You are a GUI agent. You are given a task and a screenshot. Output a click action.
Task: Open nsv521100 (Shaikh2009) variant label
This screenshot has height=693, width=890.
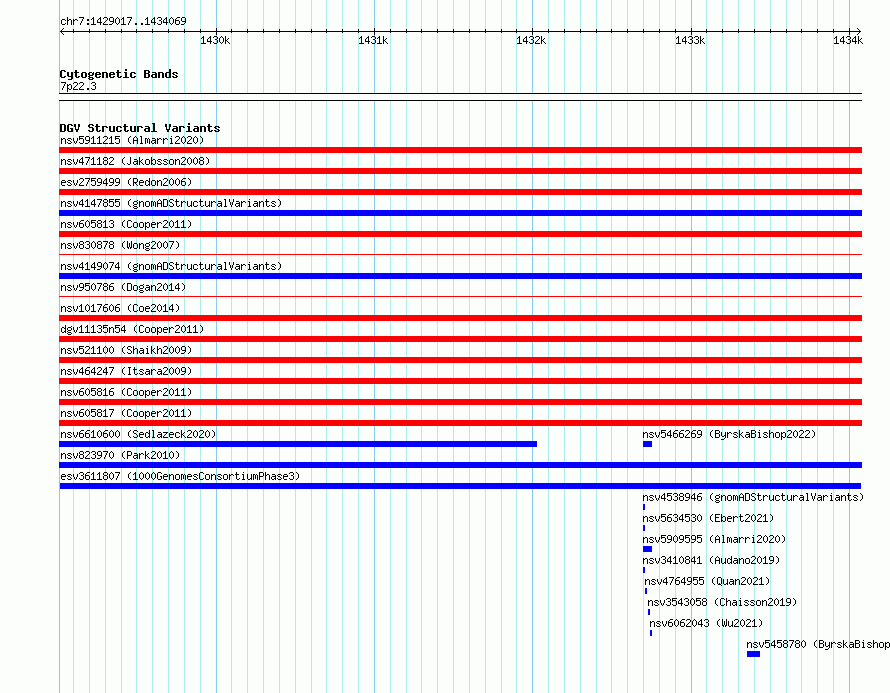click(x=126, y=350)
